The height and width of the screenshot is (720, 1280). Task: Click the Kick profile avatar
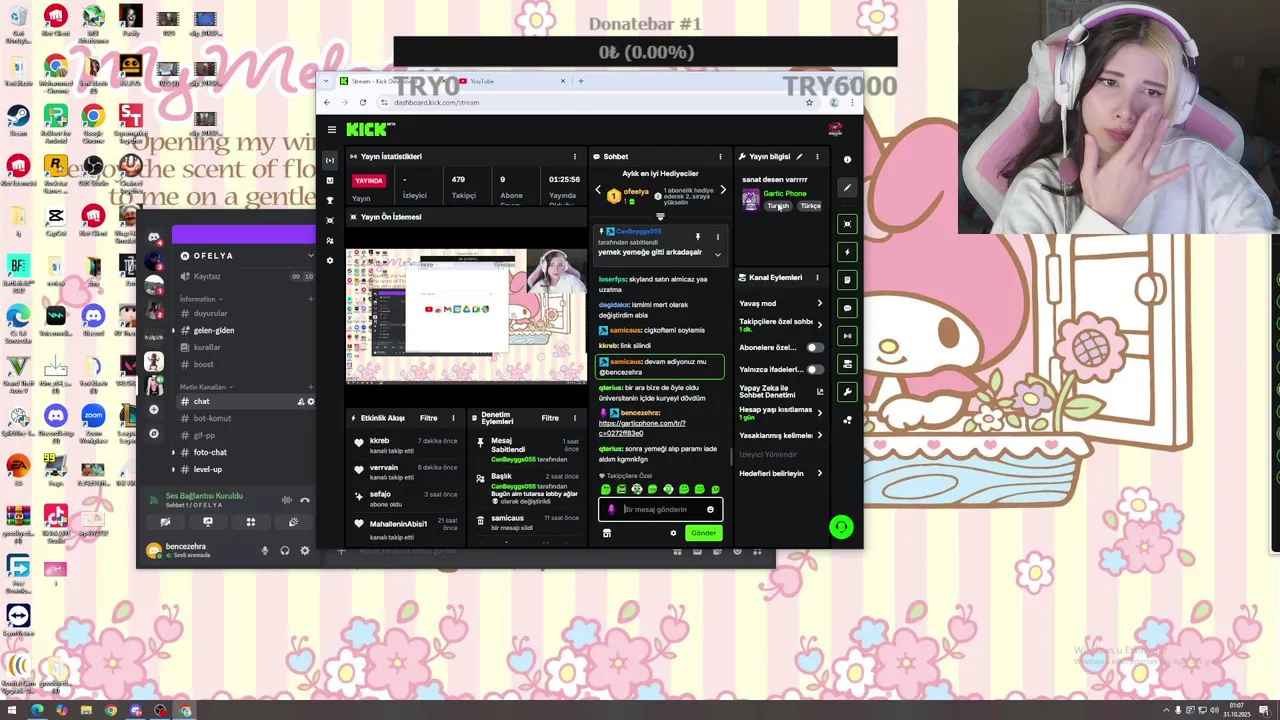(x=835, y=129)
